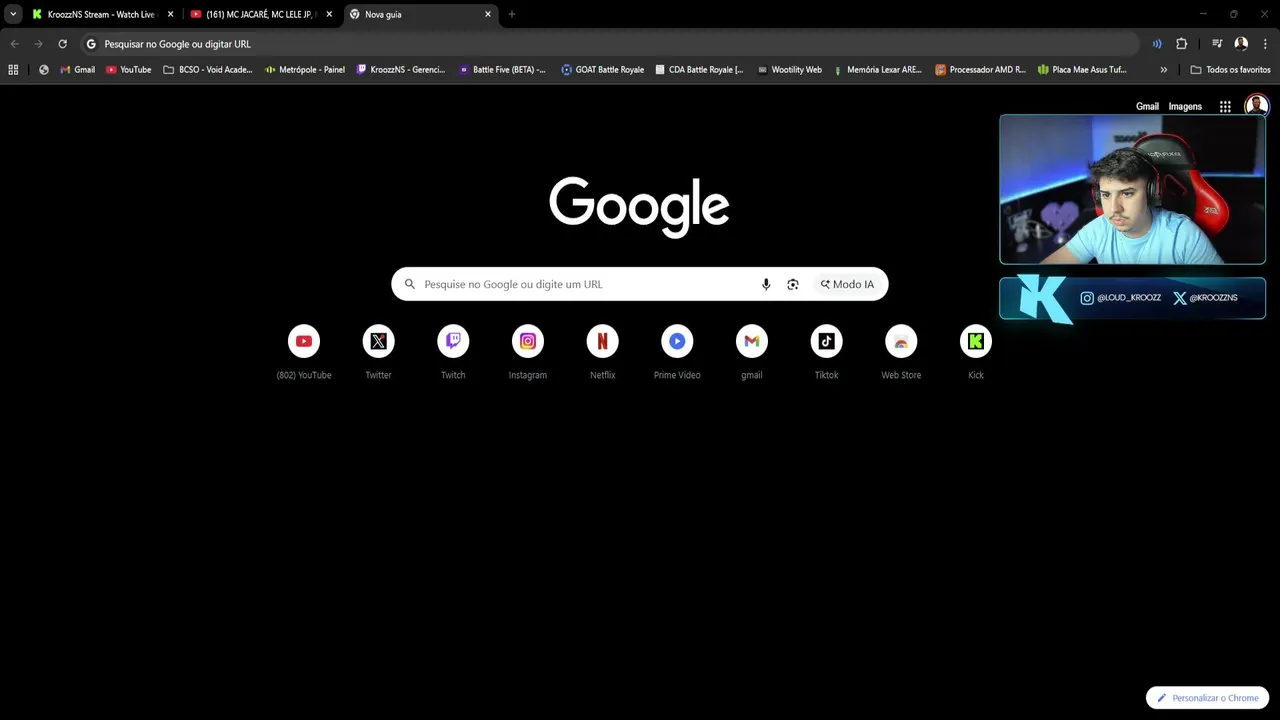Viewport: 1280px width, 720px height.
Task: Click the webcam overlay thumbnail
Action: pyautogui.click(x=1132, y=189)
